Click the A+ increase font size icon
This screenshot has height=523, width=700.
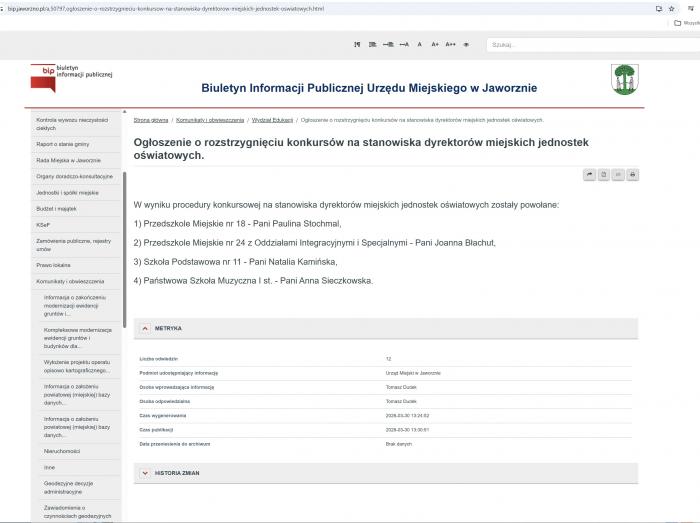[x=435, y=45]
